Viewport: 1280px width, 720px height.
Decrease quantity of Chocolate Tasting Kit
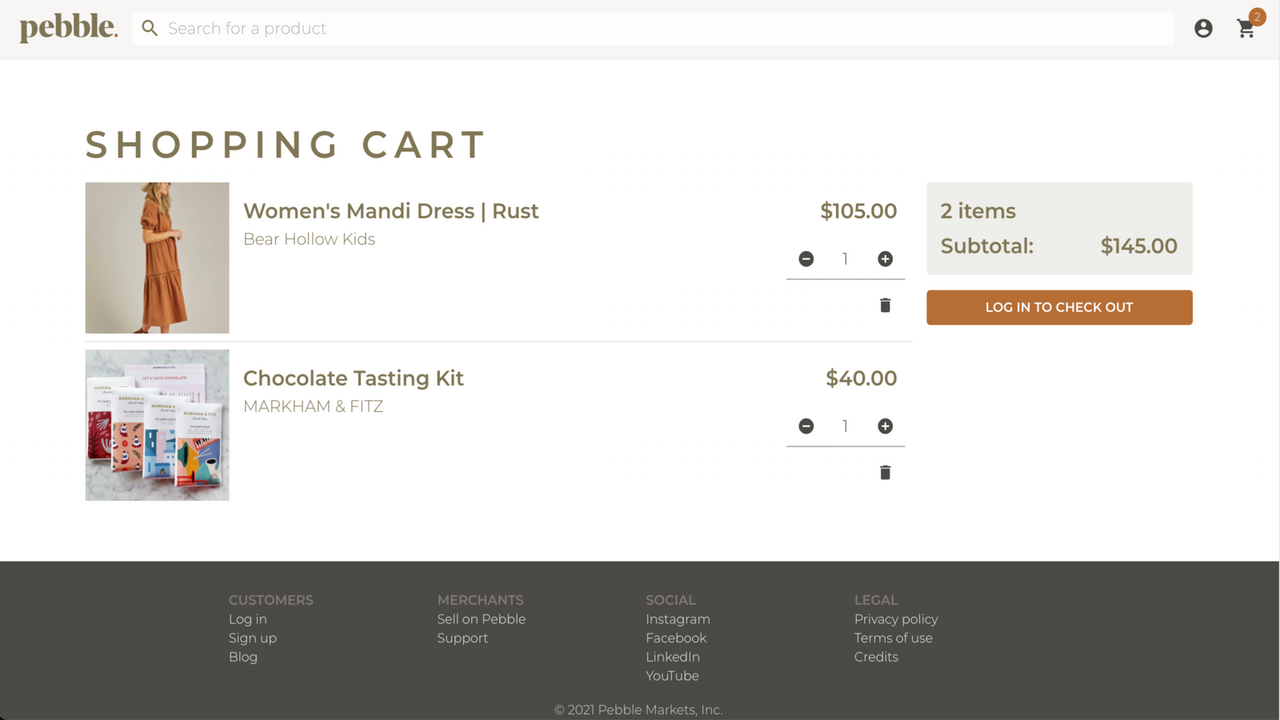(x=806, y=426)
